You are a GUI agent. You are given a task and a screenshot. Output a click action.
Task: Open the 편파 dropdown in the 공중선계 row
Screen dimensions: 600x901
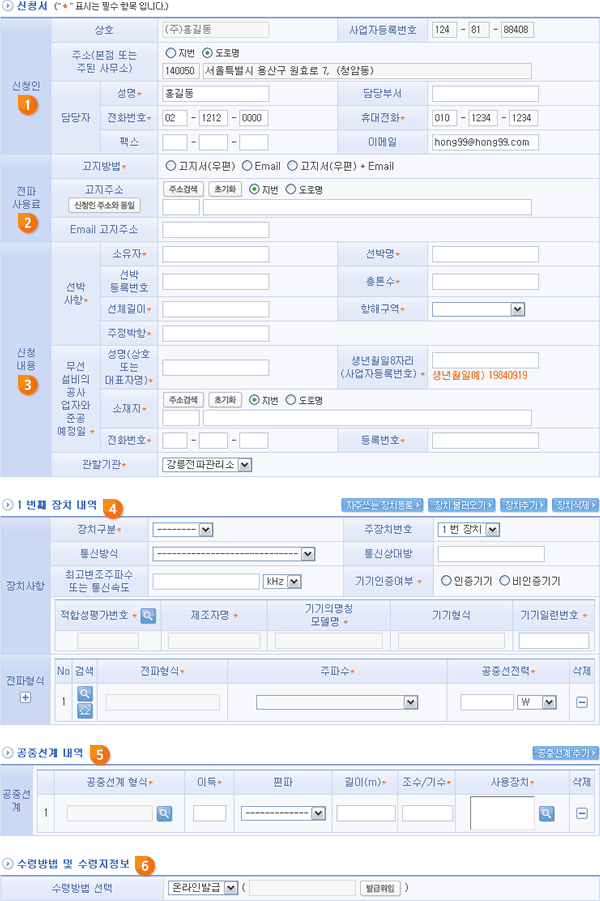(x=283, y=813)
